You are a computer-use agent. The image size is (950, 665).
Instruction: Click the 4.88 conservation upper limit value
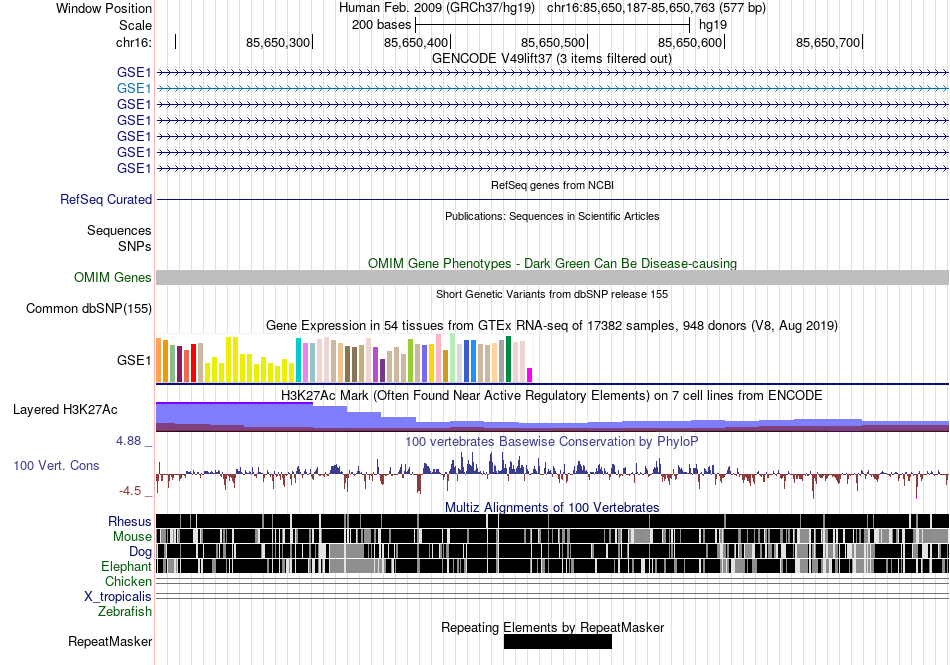click(x=128, y=441)
